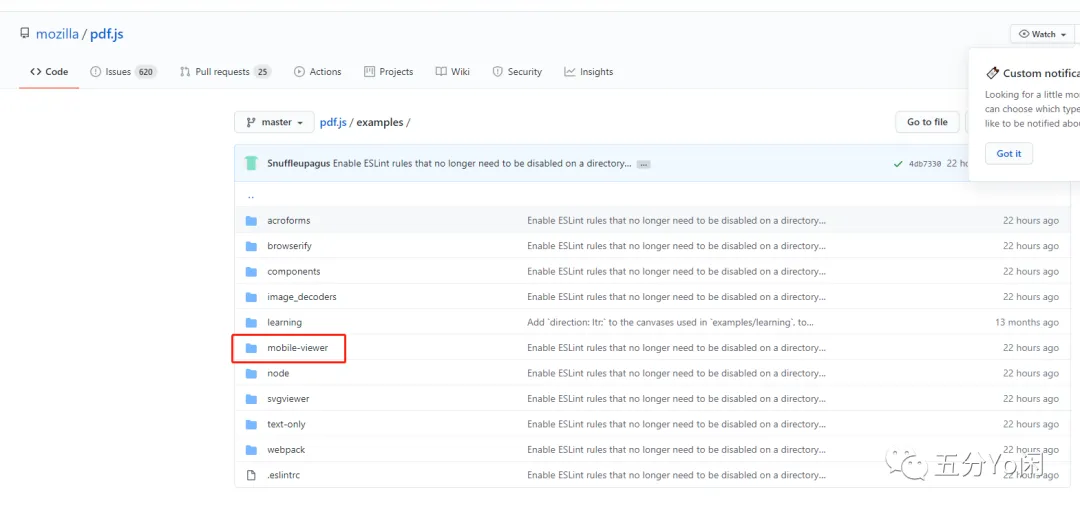Click the learning folder icon
This screenshot has width=1080, height=512.
(251, 322)
